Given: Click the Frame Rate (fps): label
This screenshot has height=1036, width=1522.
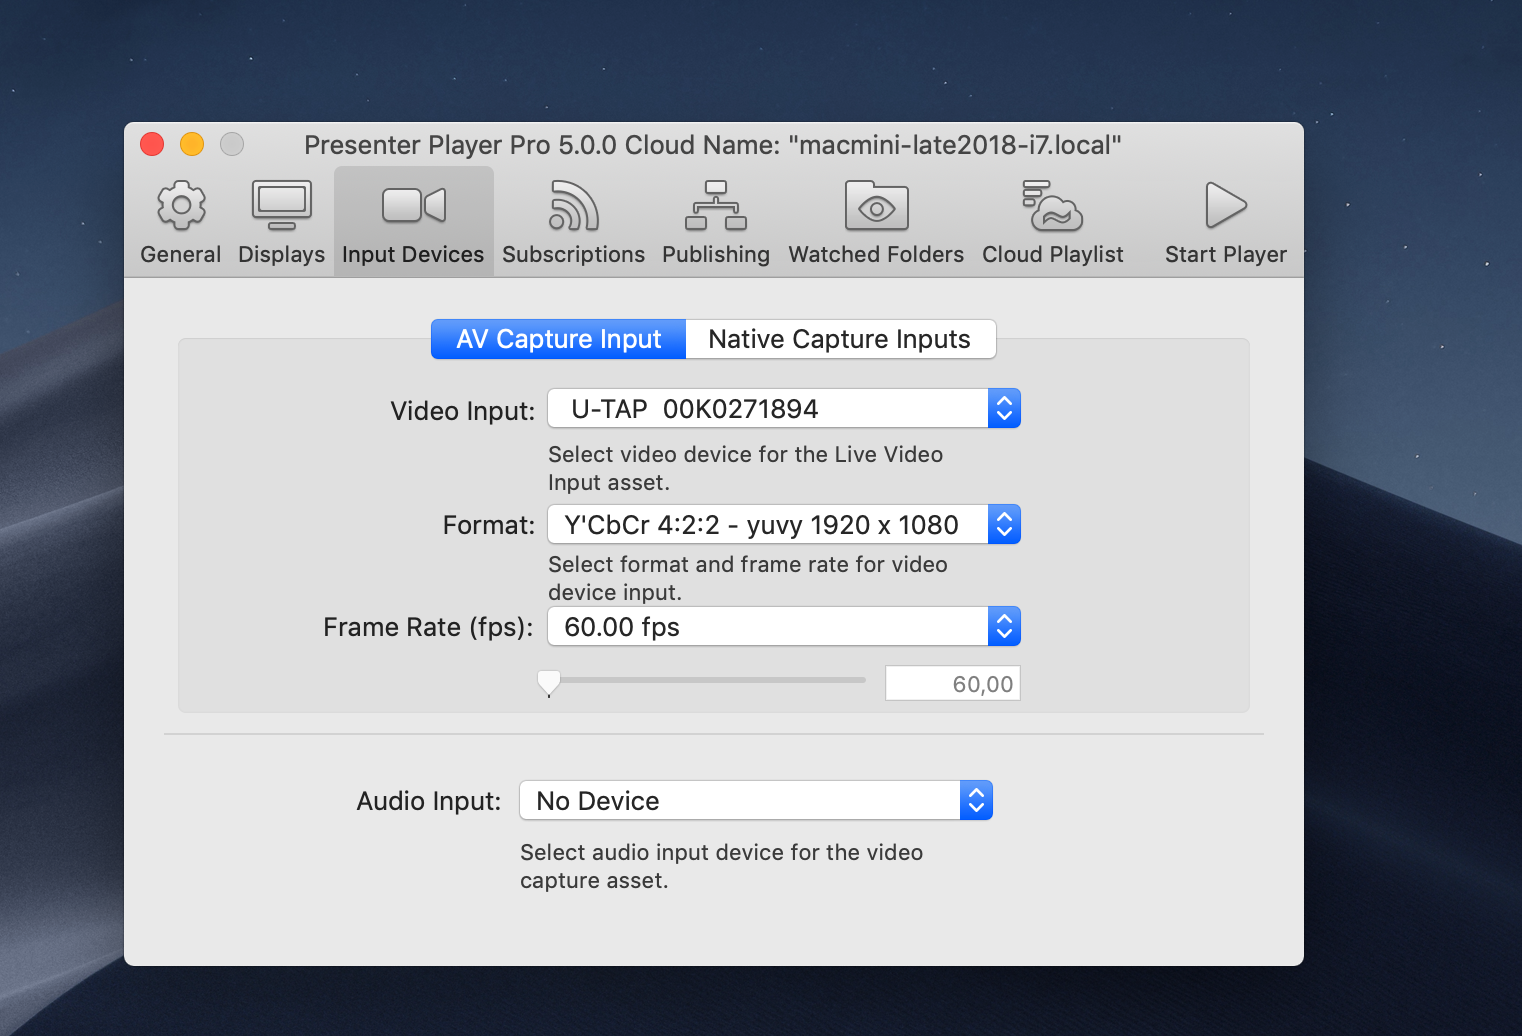Looking at the screenshot, I should (428, 627).
